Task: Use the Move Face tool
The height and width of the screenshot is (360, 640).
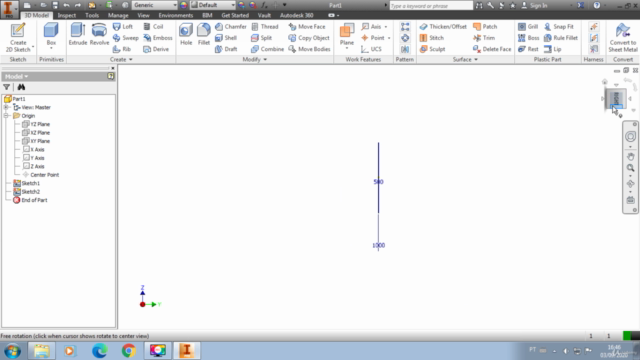Action: click(x=306, y=27)
